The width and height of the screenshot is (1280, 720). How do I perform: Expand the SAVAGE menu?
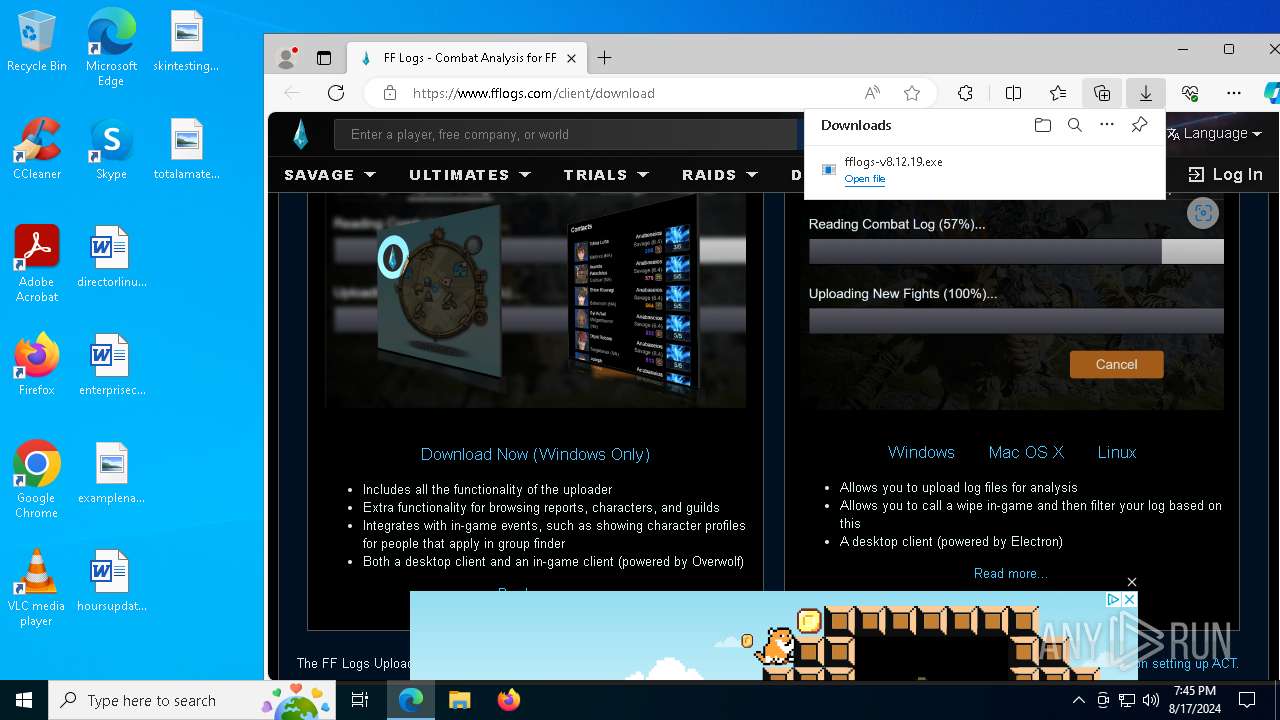[x=330, y=174]
